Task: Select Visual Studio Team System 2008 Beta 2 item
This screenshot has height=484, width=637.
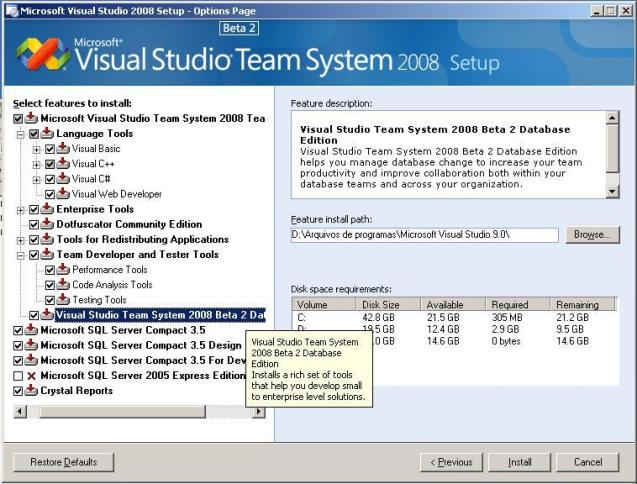Action: click(160, 315)
